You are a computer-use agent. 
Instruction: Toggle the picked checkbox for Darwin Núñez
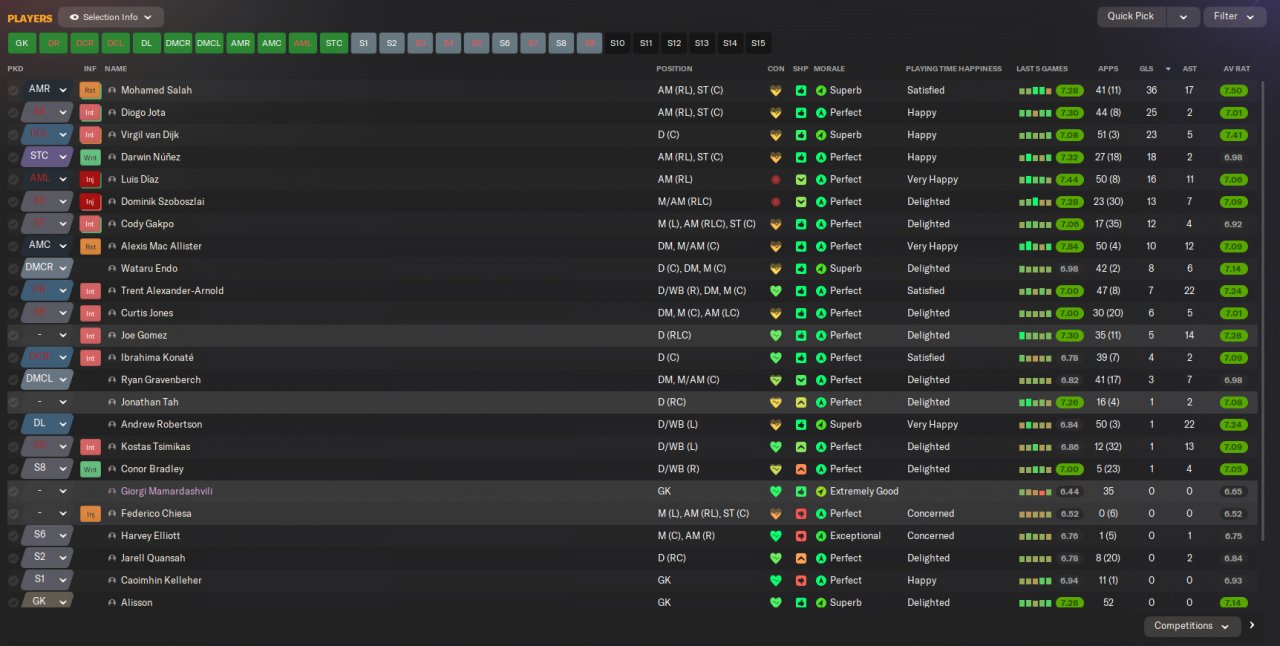13,157
